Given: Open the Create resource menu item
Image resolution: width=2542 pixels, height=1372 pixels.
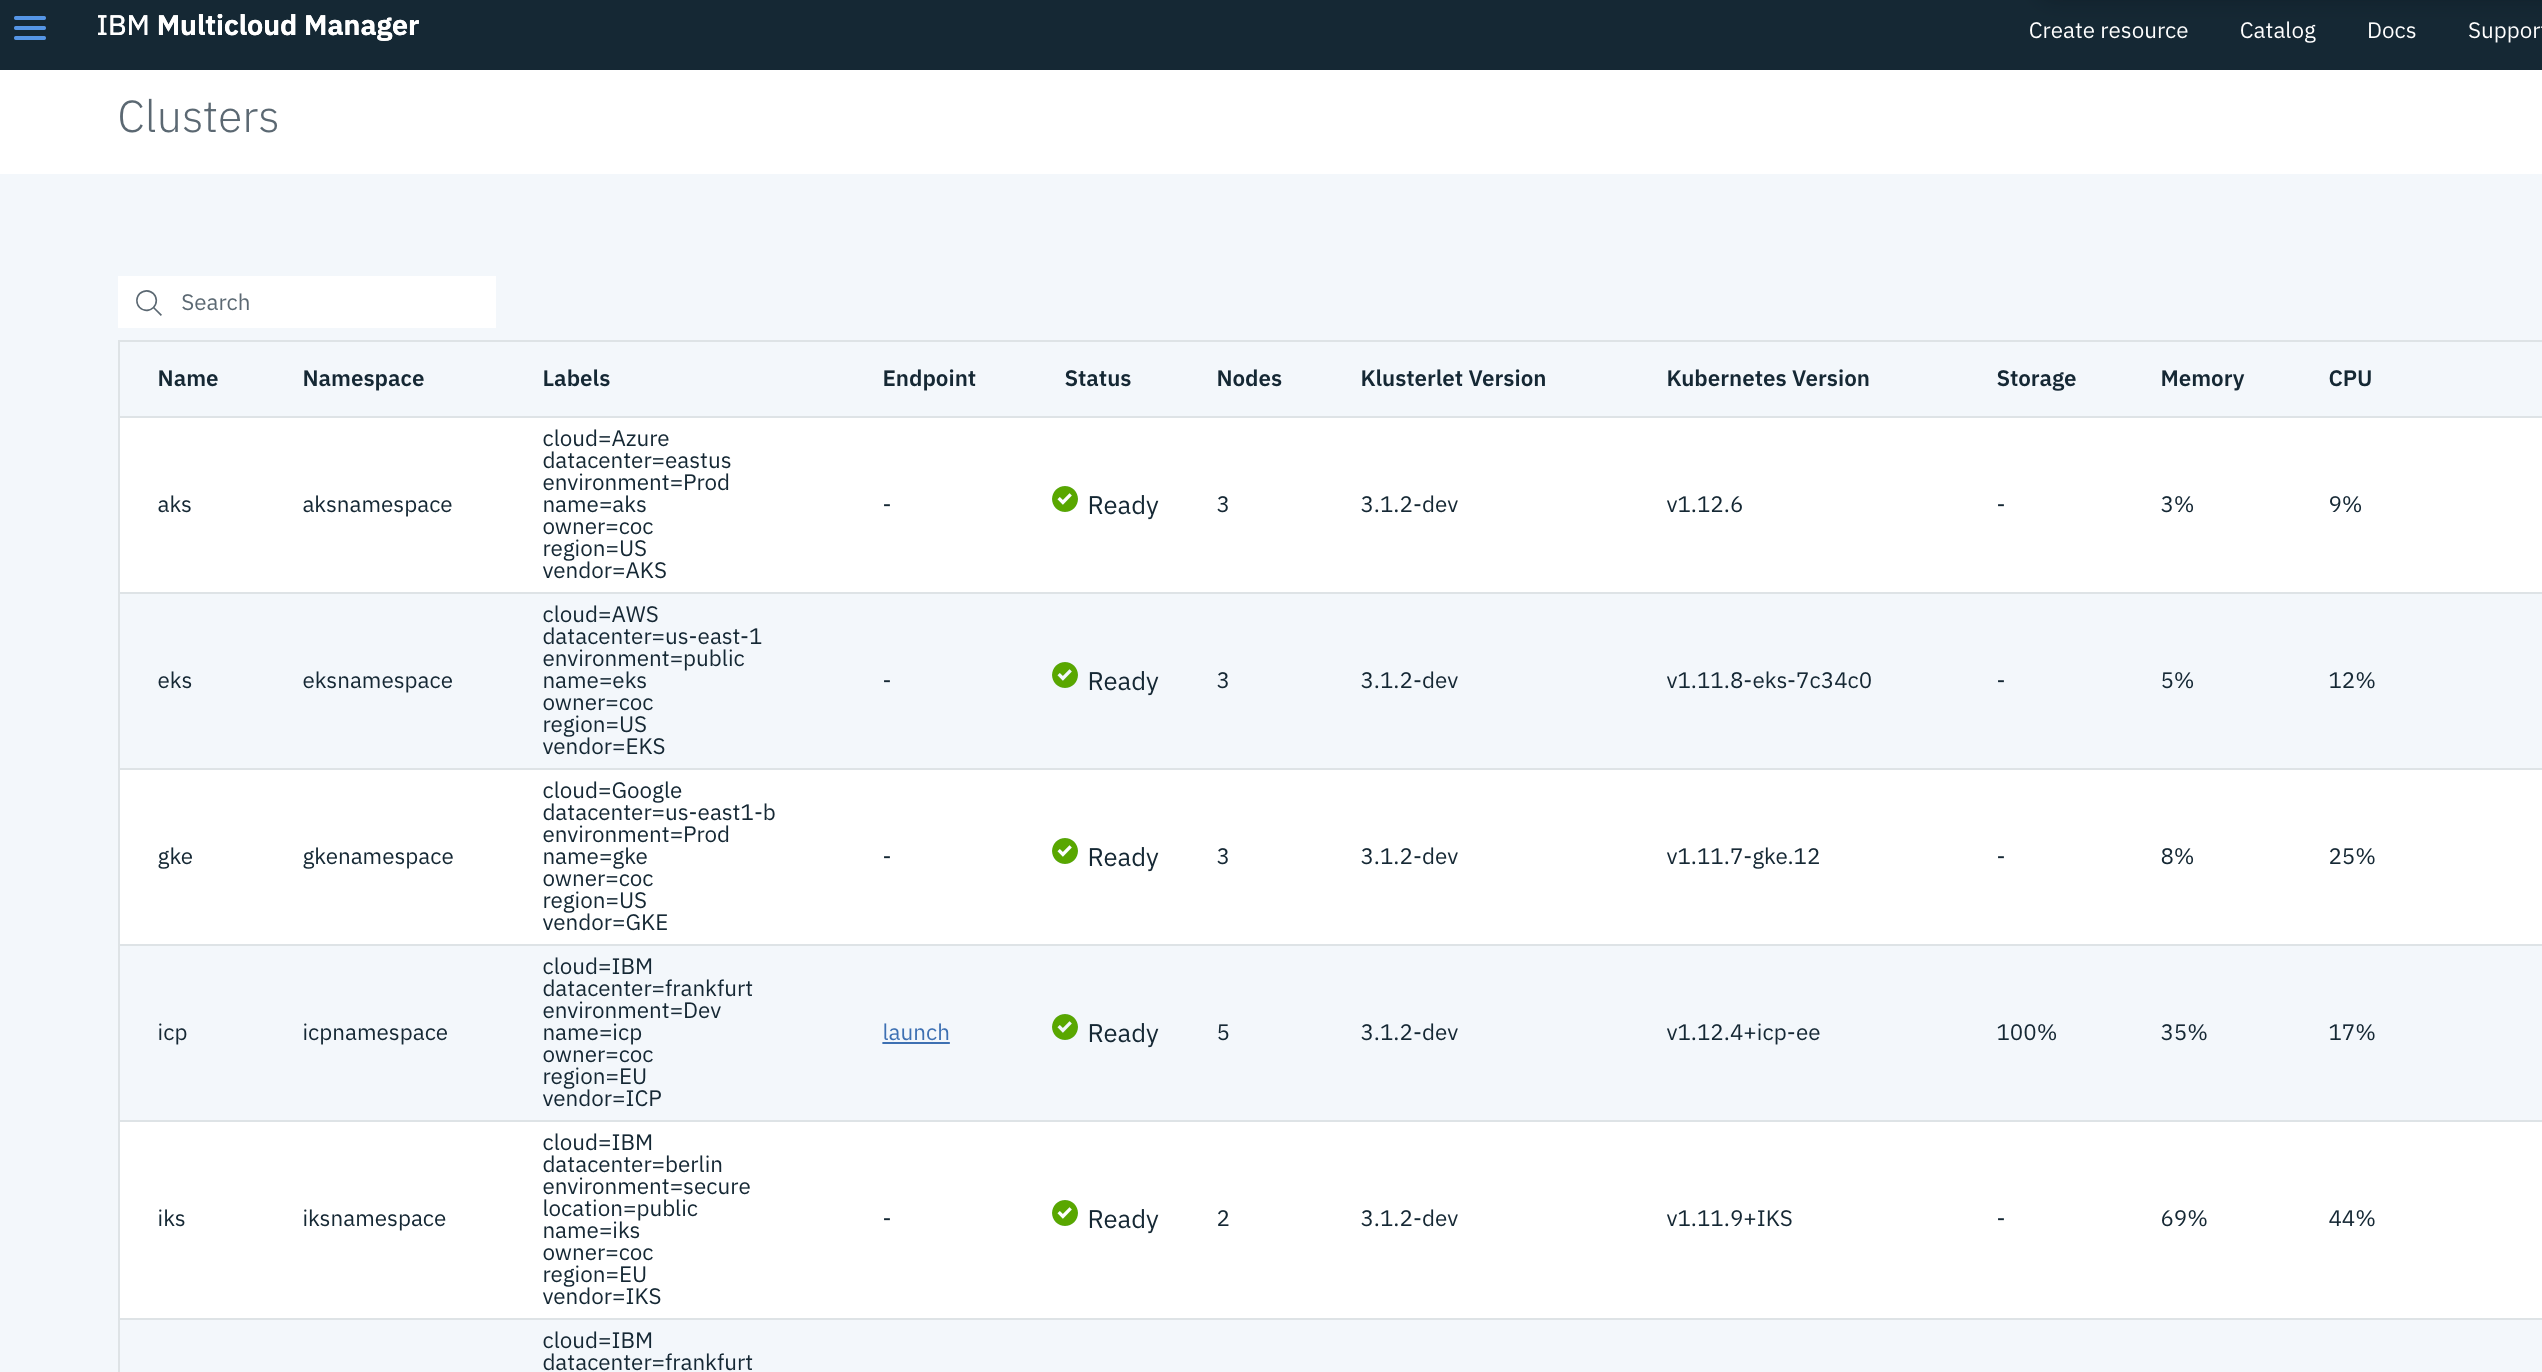Looking at the screenshot, I should tap(2107, 31).
